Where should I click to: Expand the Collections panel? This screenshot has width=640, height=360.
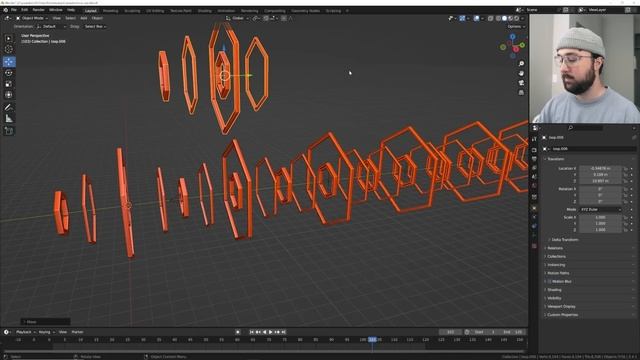[556, 257]
